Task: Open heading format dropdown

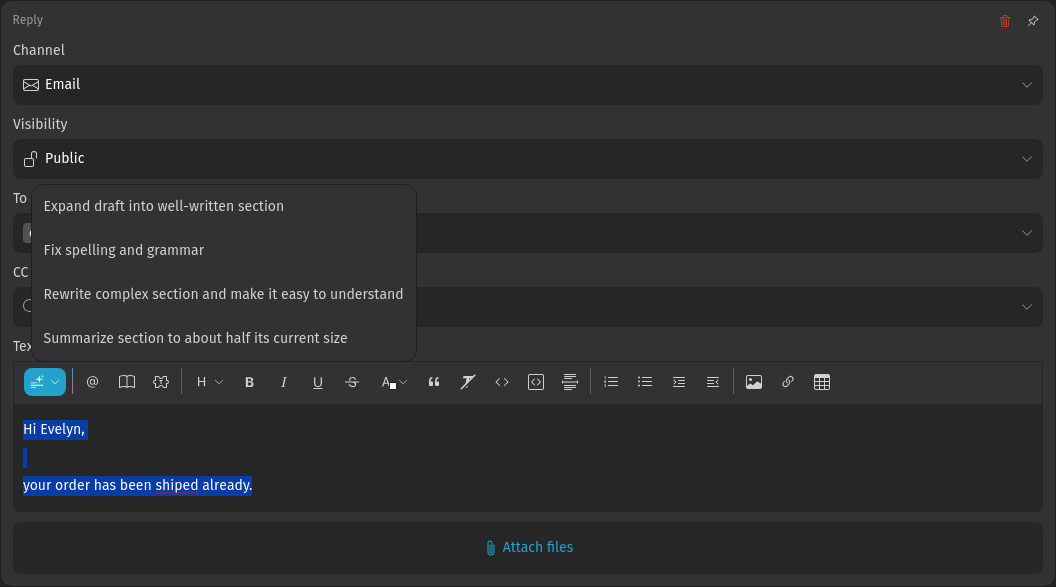Action: pos(209,382)
